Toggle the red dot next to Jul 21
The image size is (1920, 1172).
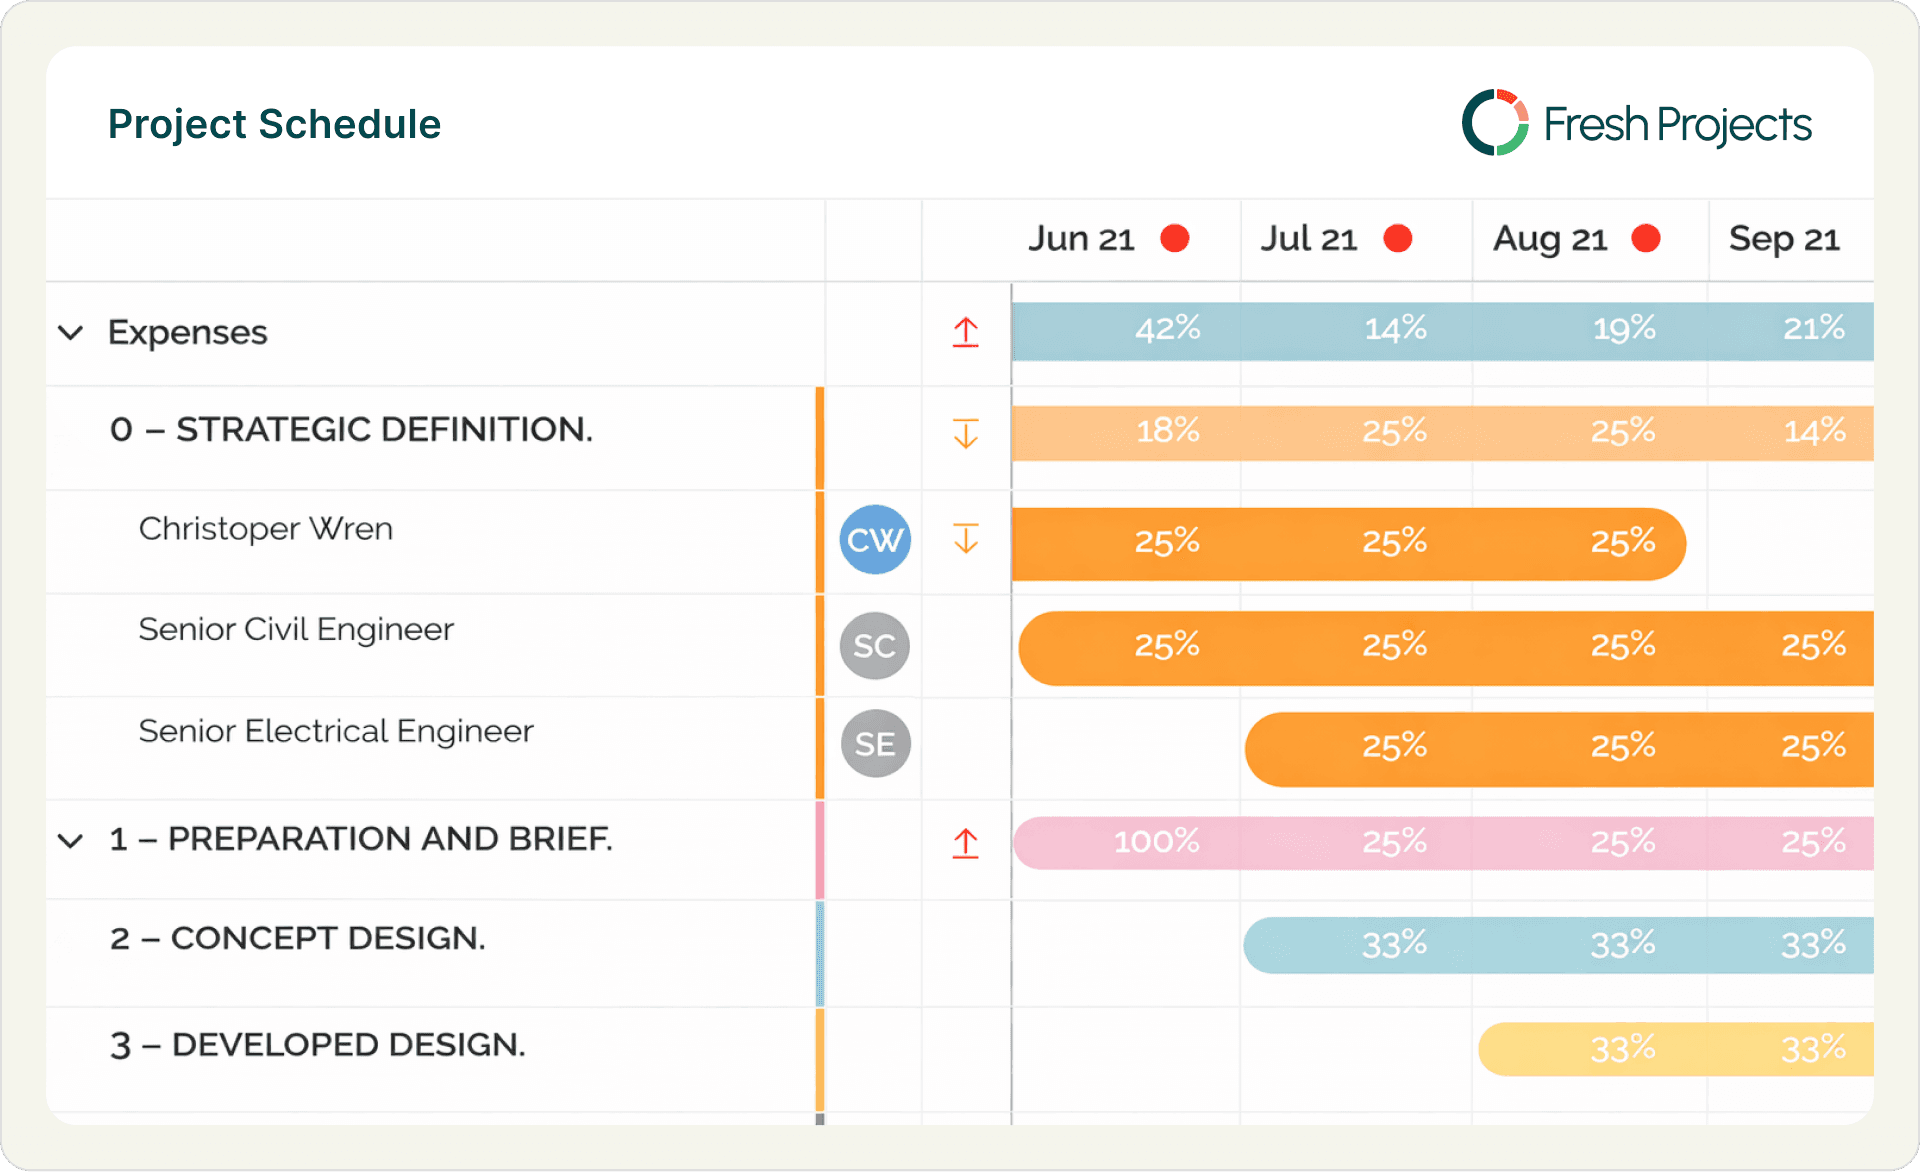(1398, 239)
